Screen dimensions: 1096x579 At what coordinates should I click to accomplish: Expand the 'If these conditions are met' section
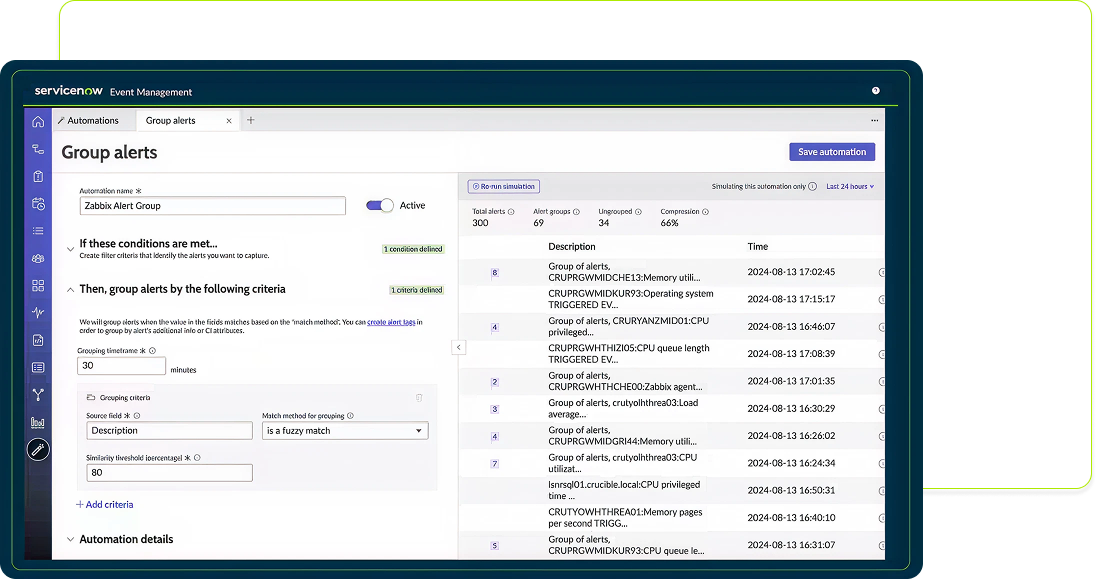click(x=70, y=248)
